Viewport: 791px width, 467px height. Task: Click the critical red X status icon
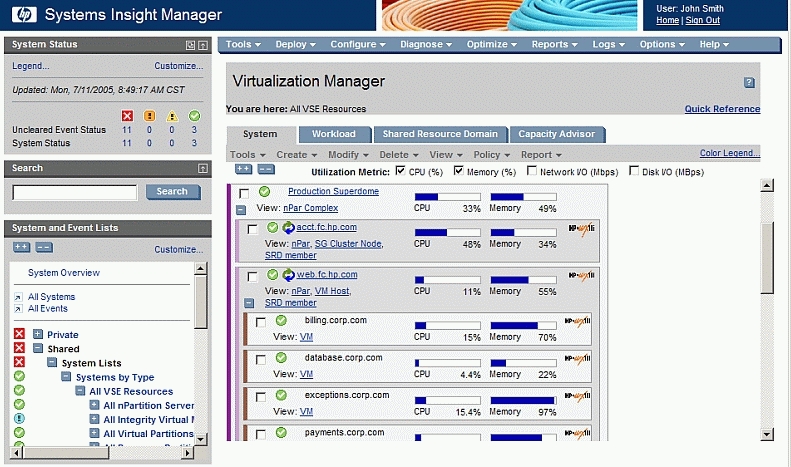(x=127, y=116)
